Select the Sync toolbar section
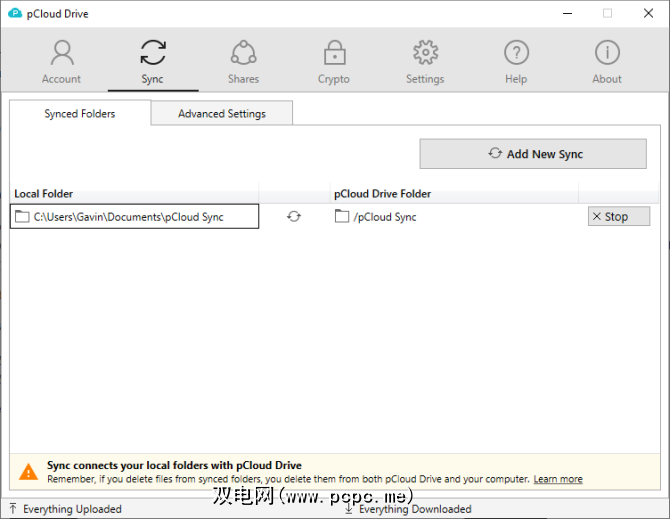This screenshot has width=670, height=519. (153, 62)
